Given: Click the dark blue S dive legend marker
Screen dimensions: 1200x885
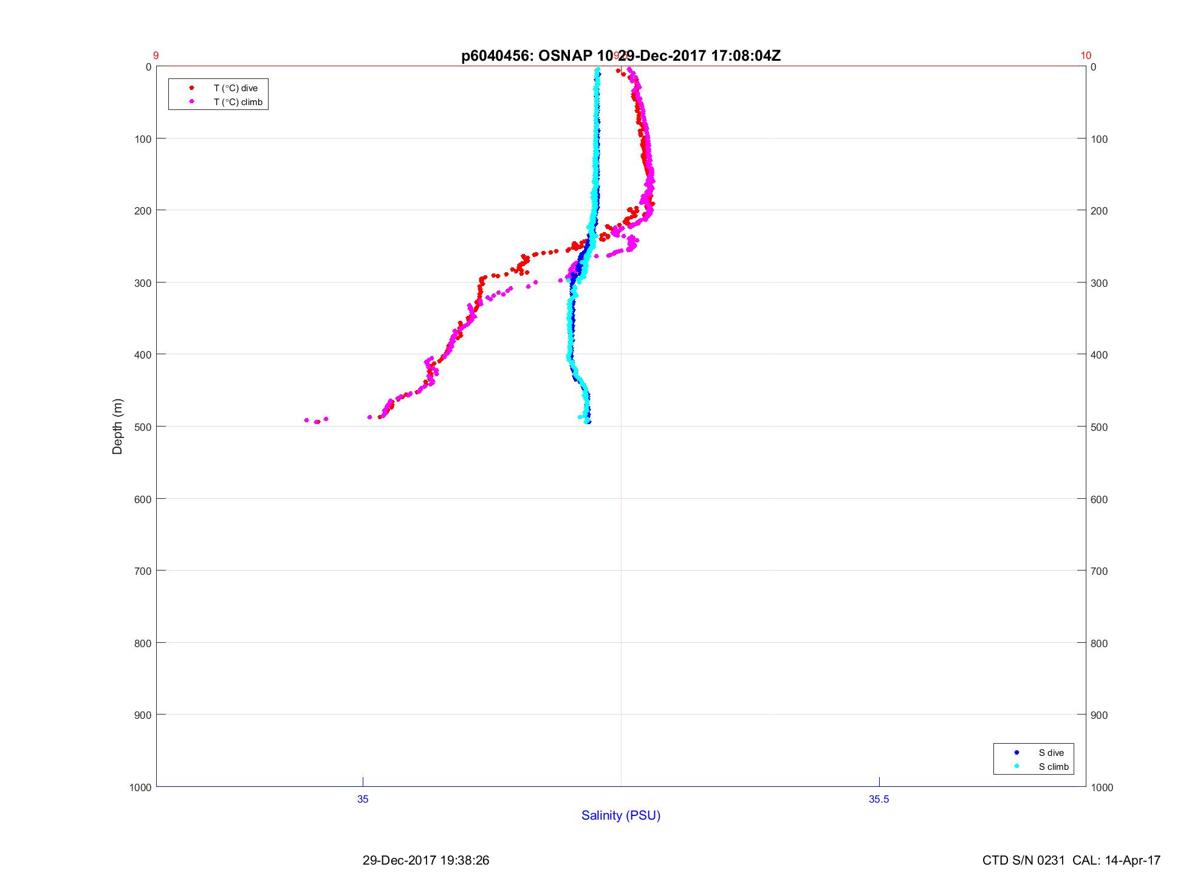Looking at the screenshot, I should click(1016, 752).
